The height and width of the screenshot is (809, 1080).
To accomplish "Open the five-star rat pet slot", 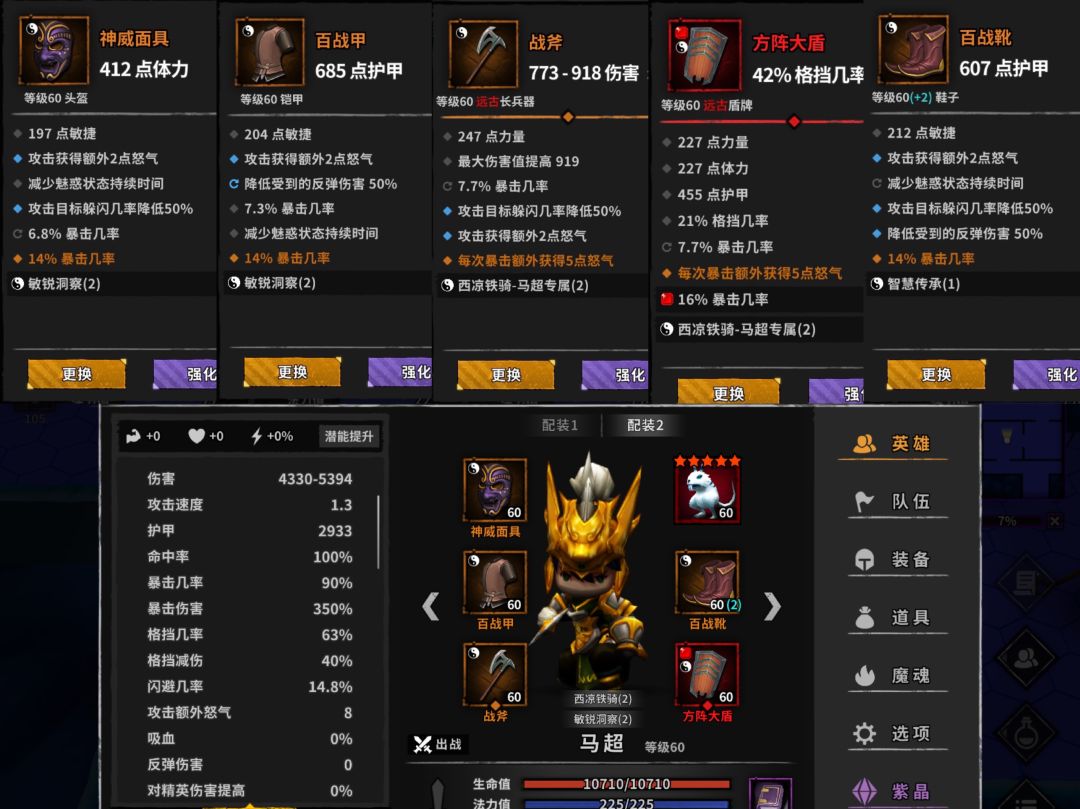I will pyautogui.click(x=707, y=490).
